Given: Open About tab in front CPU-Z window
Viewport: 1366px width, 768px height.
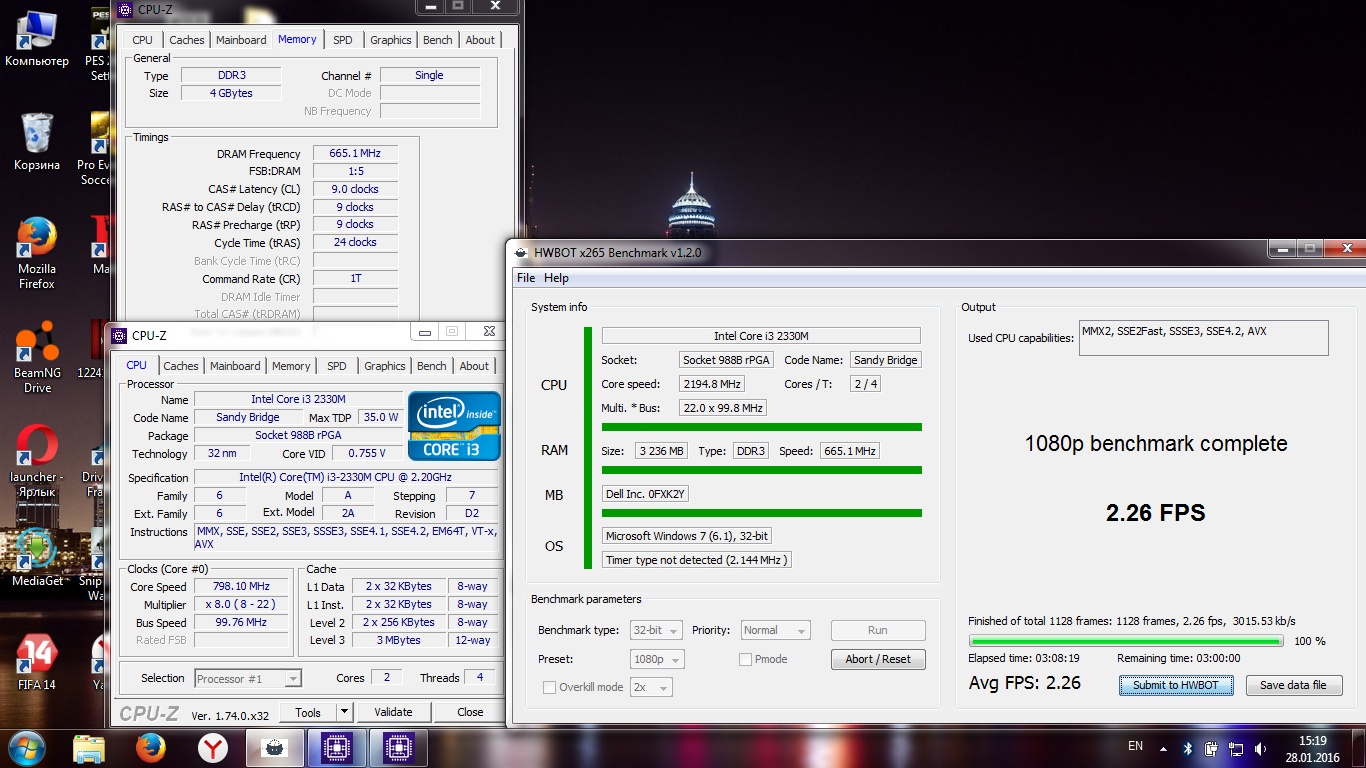Looking at the screenshot, I should [x=474, y=366].
